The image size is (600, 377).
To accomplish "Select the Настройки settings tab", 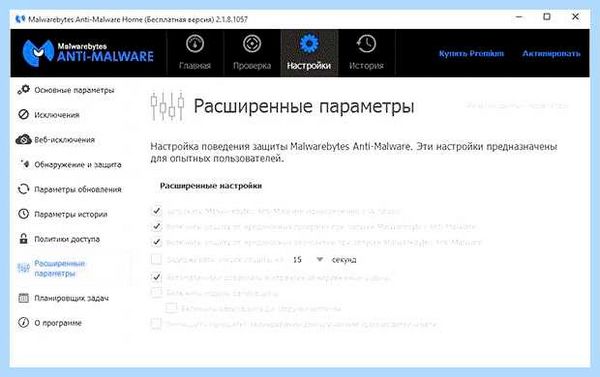I will (309, 53).
